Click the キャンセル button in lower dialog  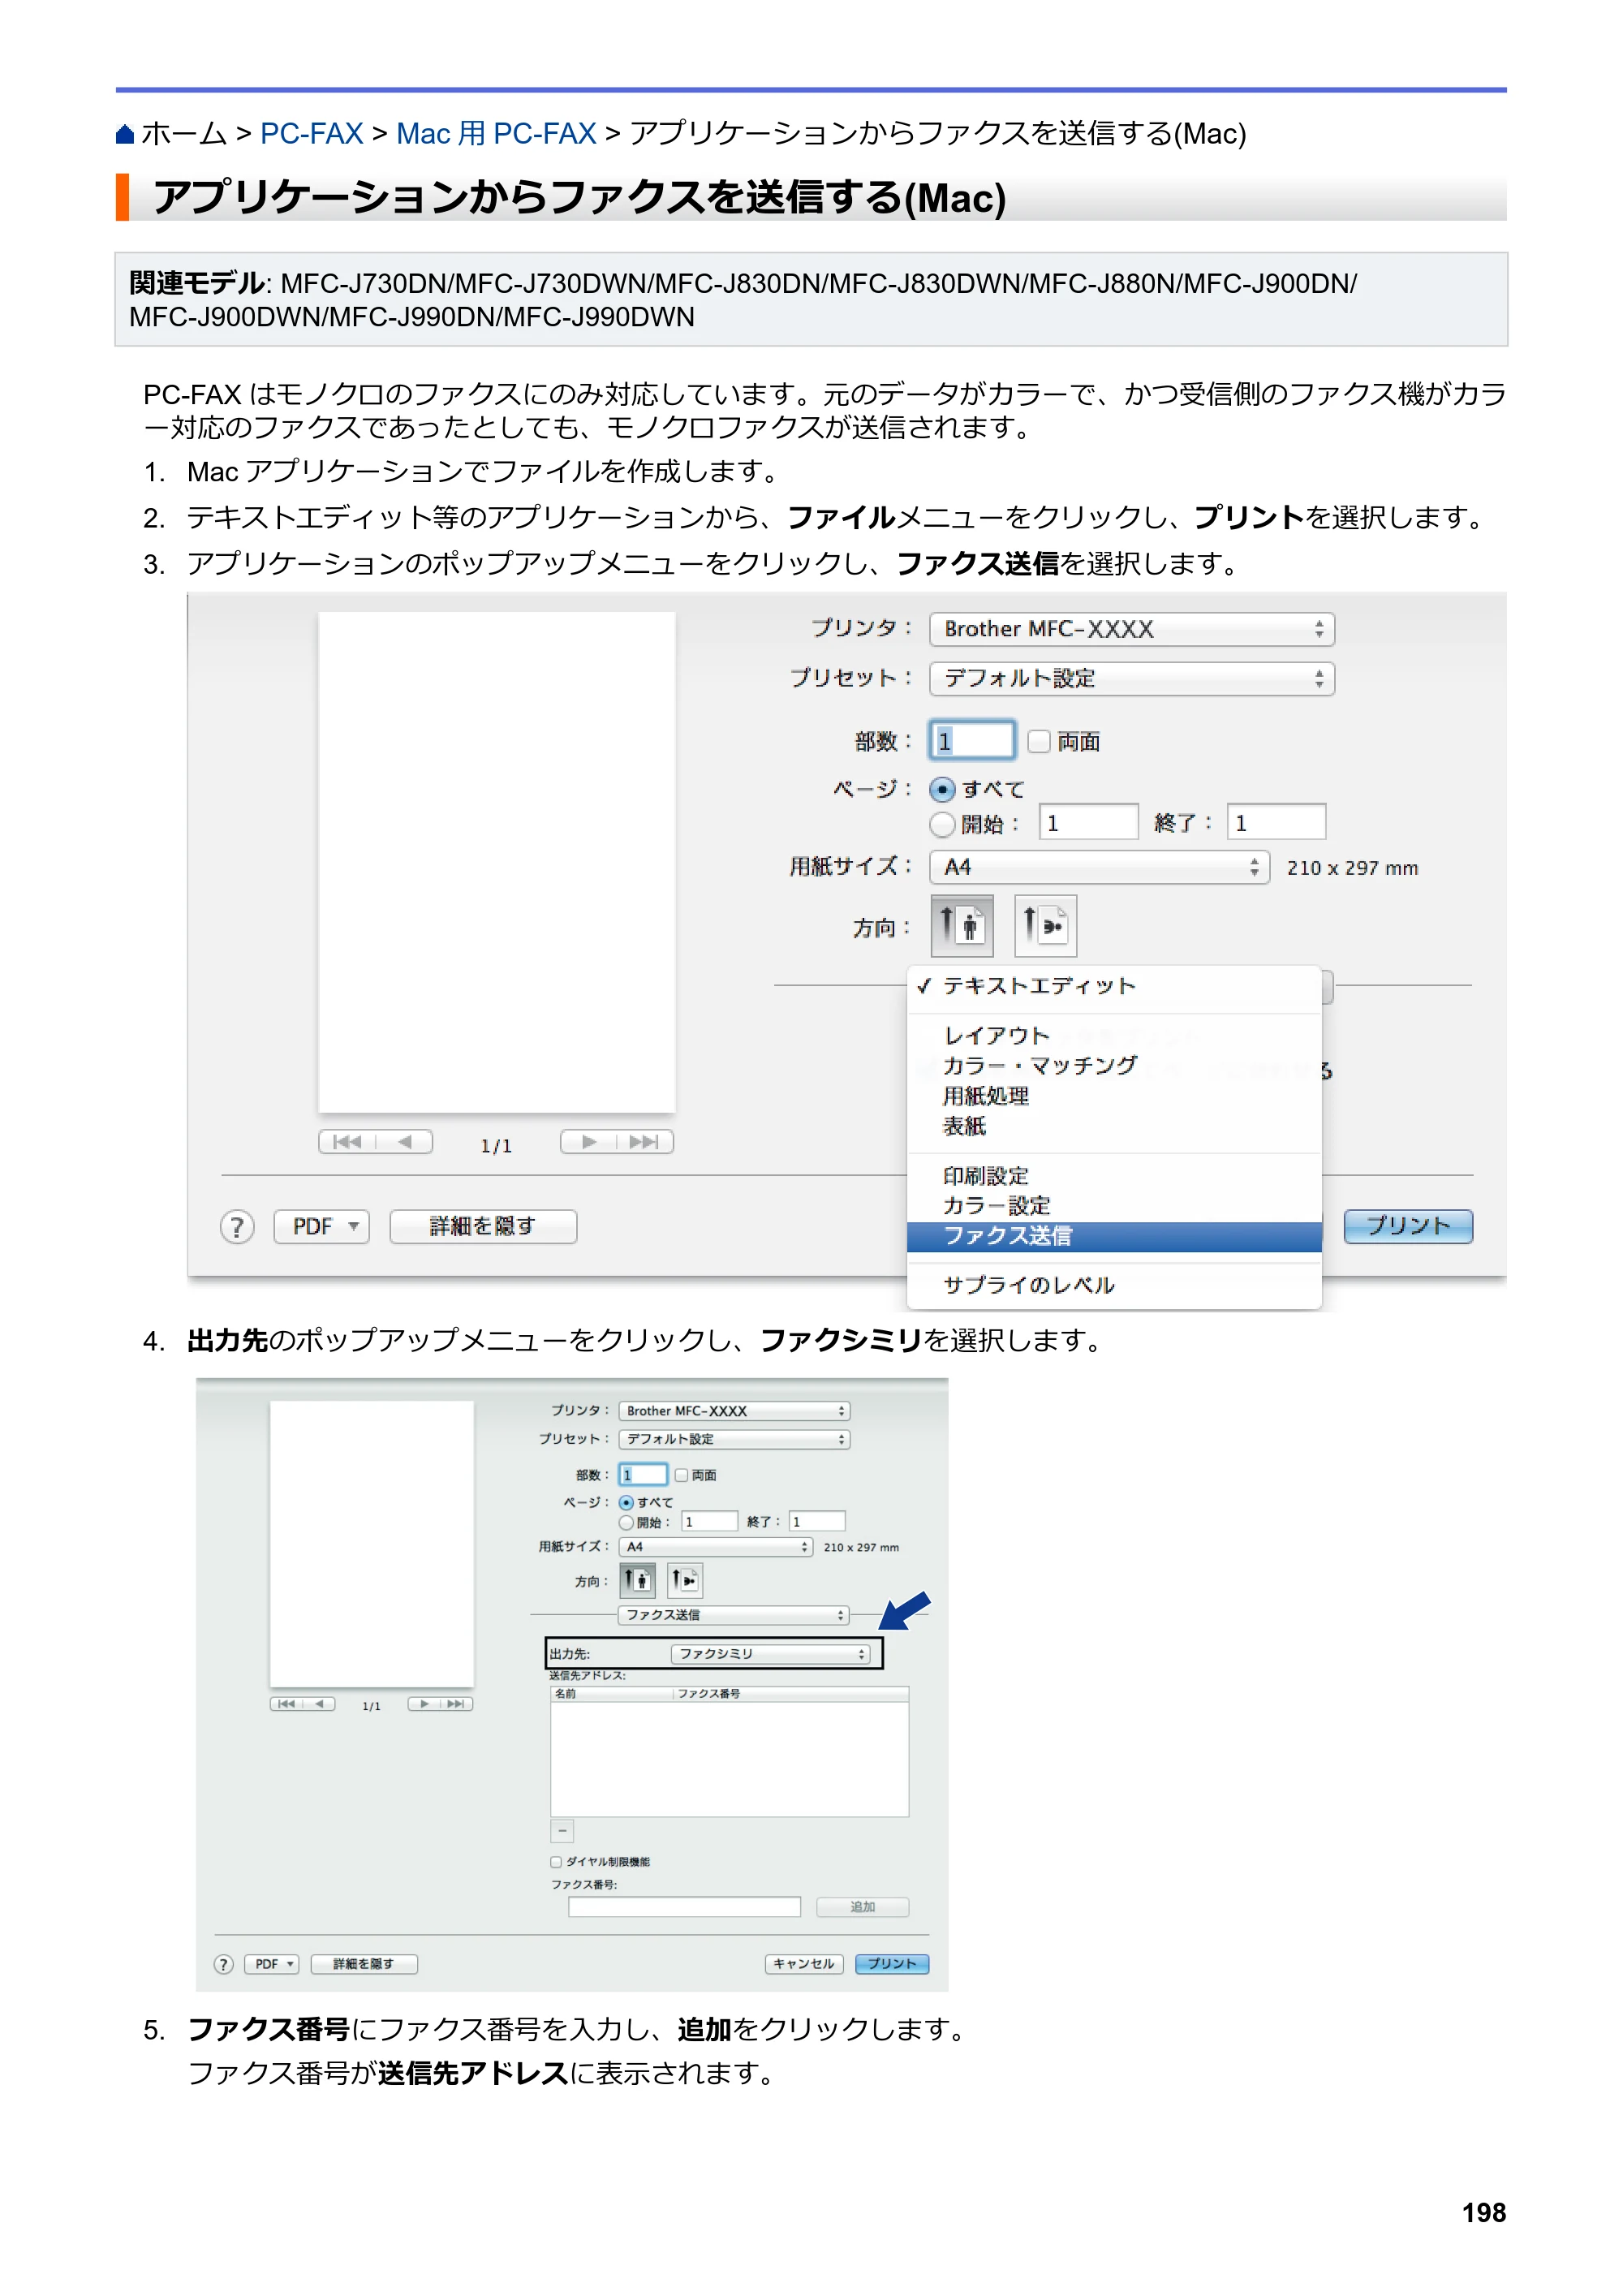pos(804,1964)
